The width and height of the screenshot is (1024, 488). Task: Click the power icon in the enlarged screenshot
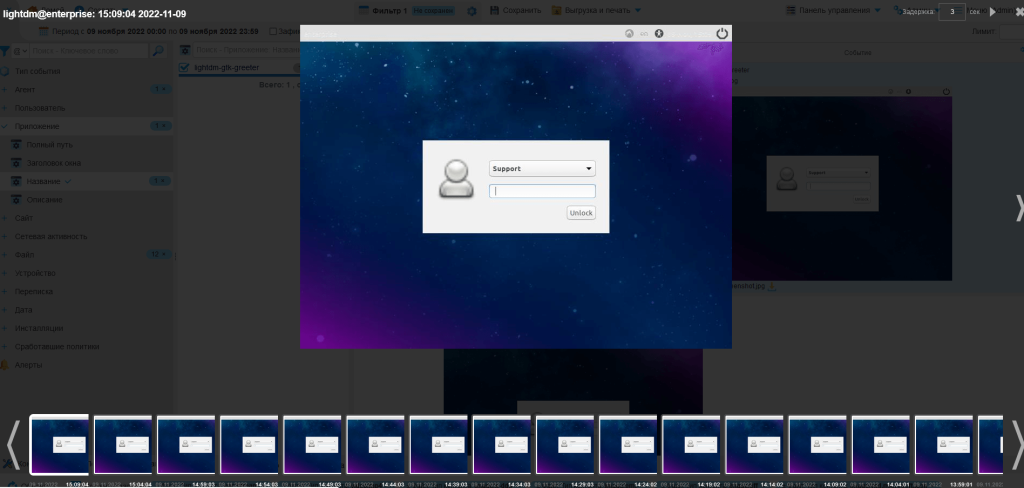click(722, 33)
